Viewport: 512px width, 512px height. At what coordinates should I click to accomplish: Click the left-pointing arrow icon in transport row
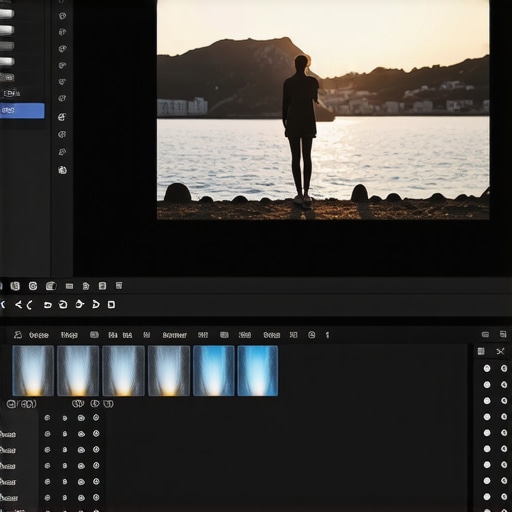19,304
